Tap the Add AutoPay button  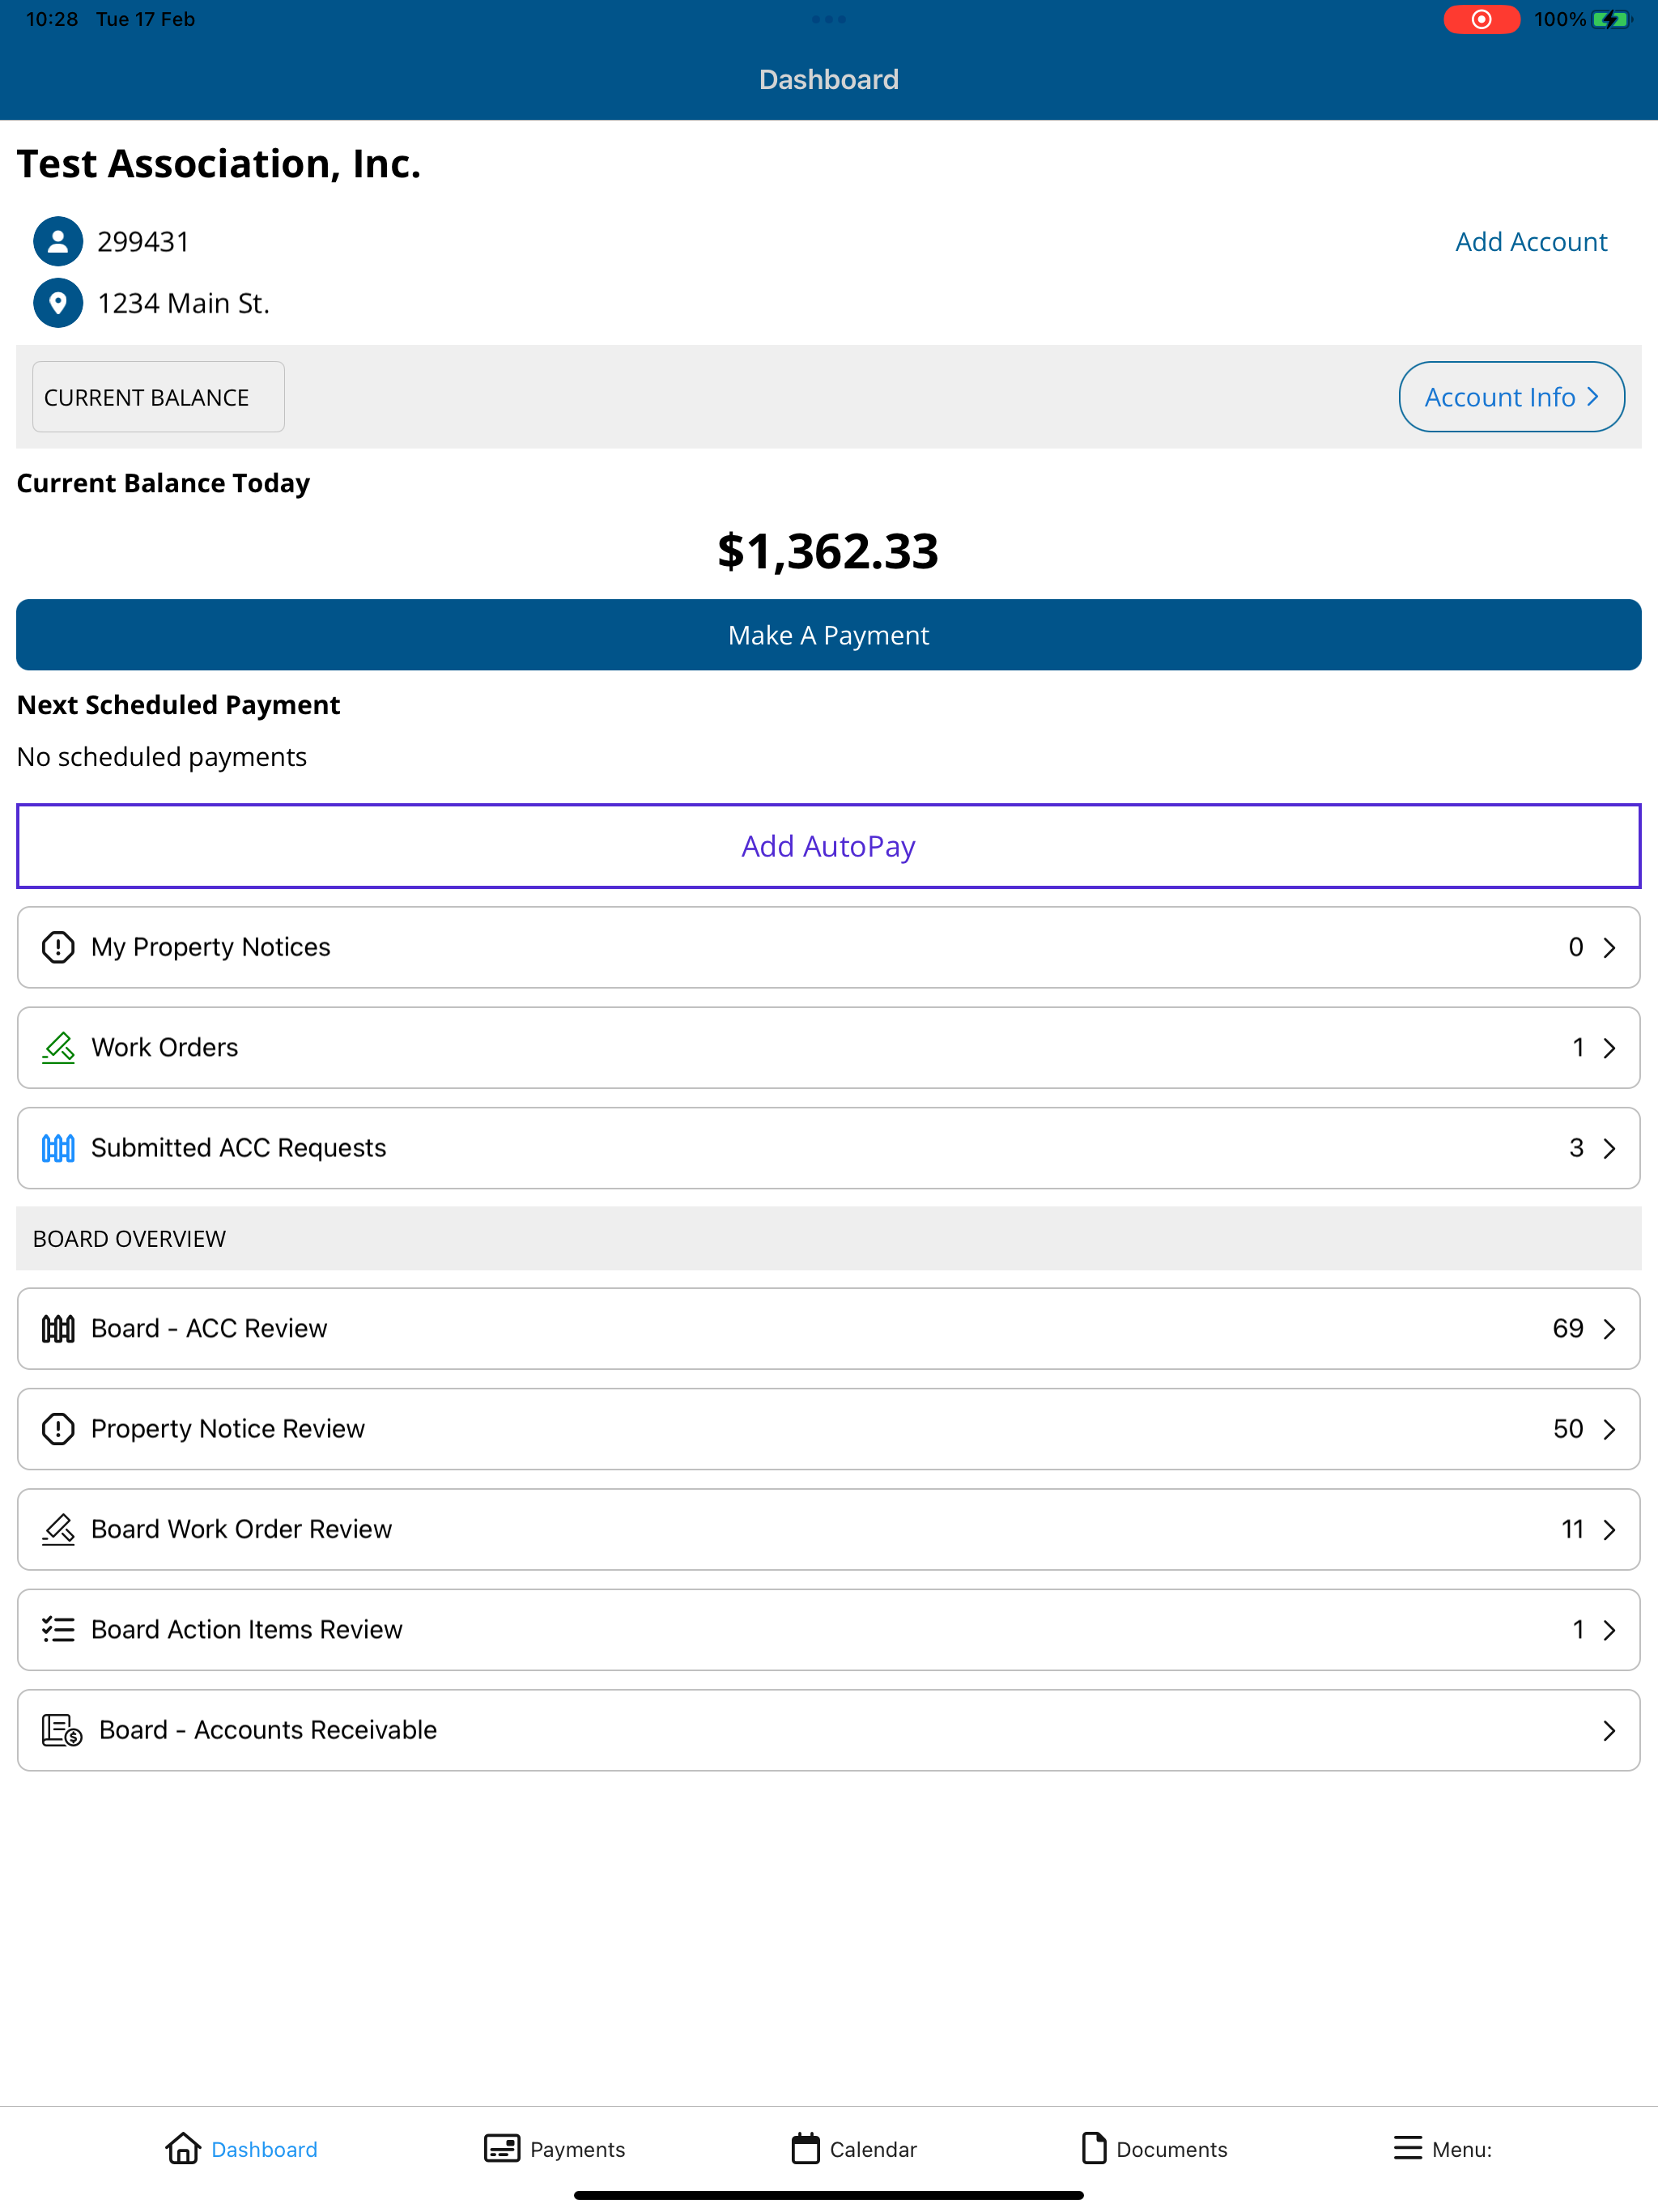(829, 846)
